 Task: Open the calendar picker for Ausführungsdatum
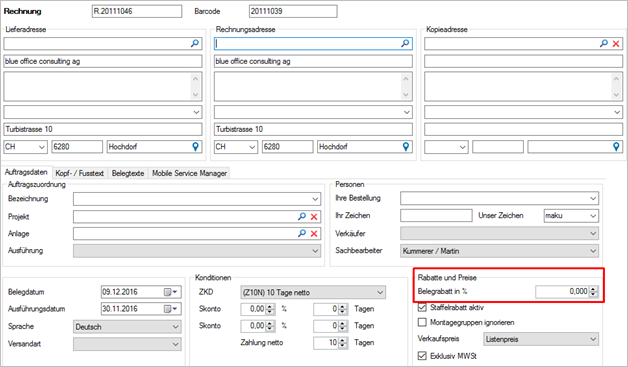pyautogui.click(x=171, y=309)
